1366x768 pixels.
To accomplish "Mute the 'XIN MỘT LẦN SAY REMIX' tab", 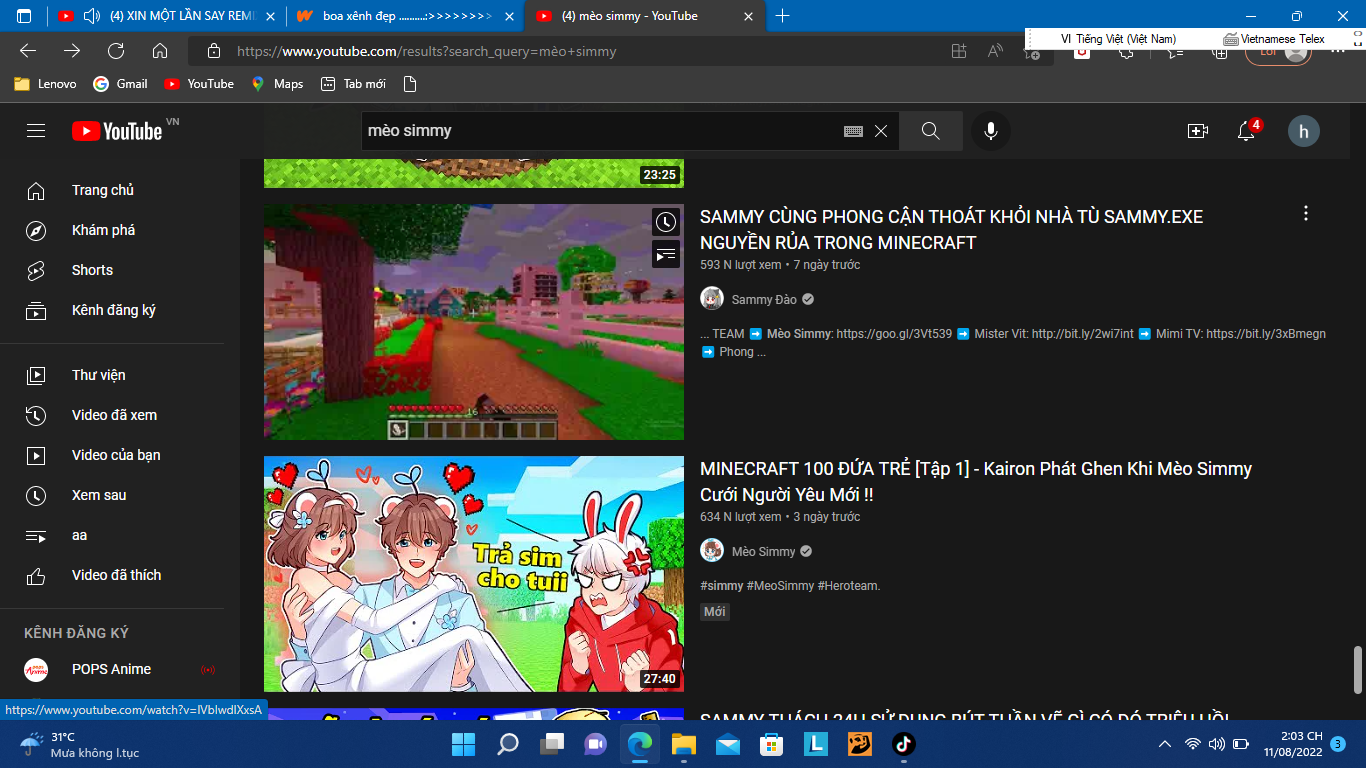I will pyautogui.click(x=92, y=16).
